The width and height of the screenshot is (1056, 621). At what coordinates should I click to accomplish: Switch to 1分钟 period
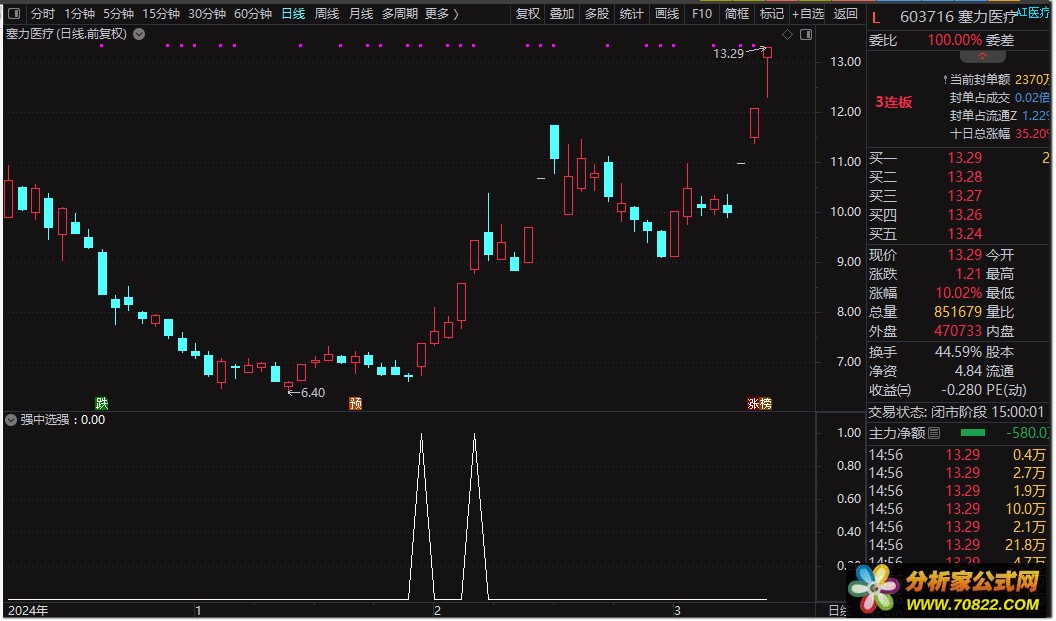pos(79,13)
